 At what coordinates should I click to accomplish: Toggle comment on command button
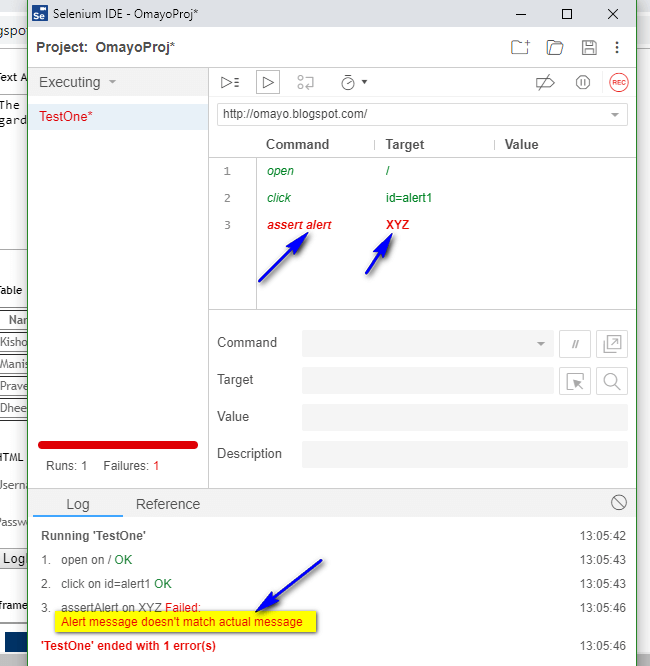coord(575,344)
